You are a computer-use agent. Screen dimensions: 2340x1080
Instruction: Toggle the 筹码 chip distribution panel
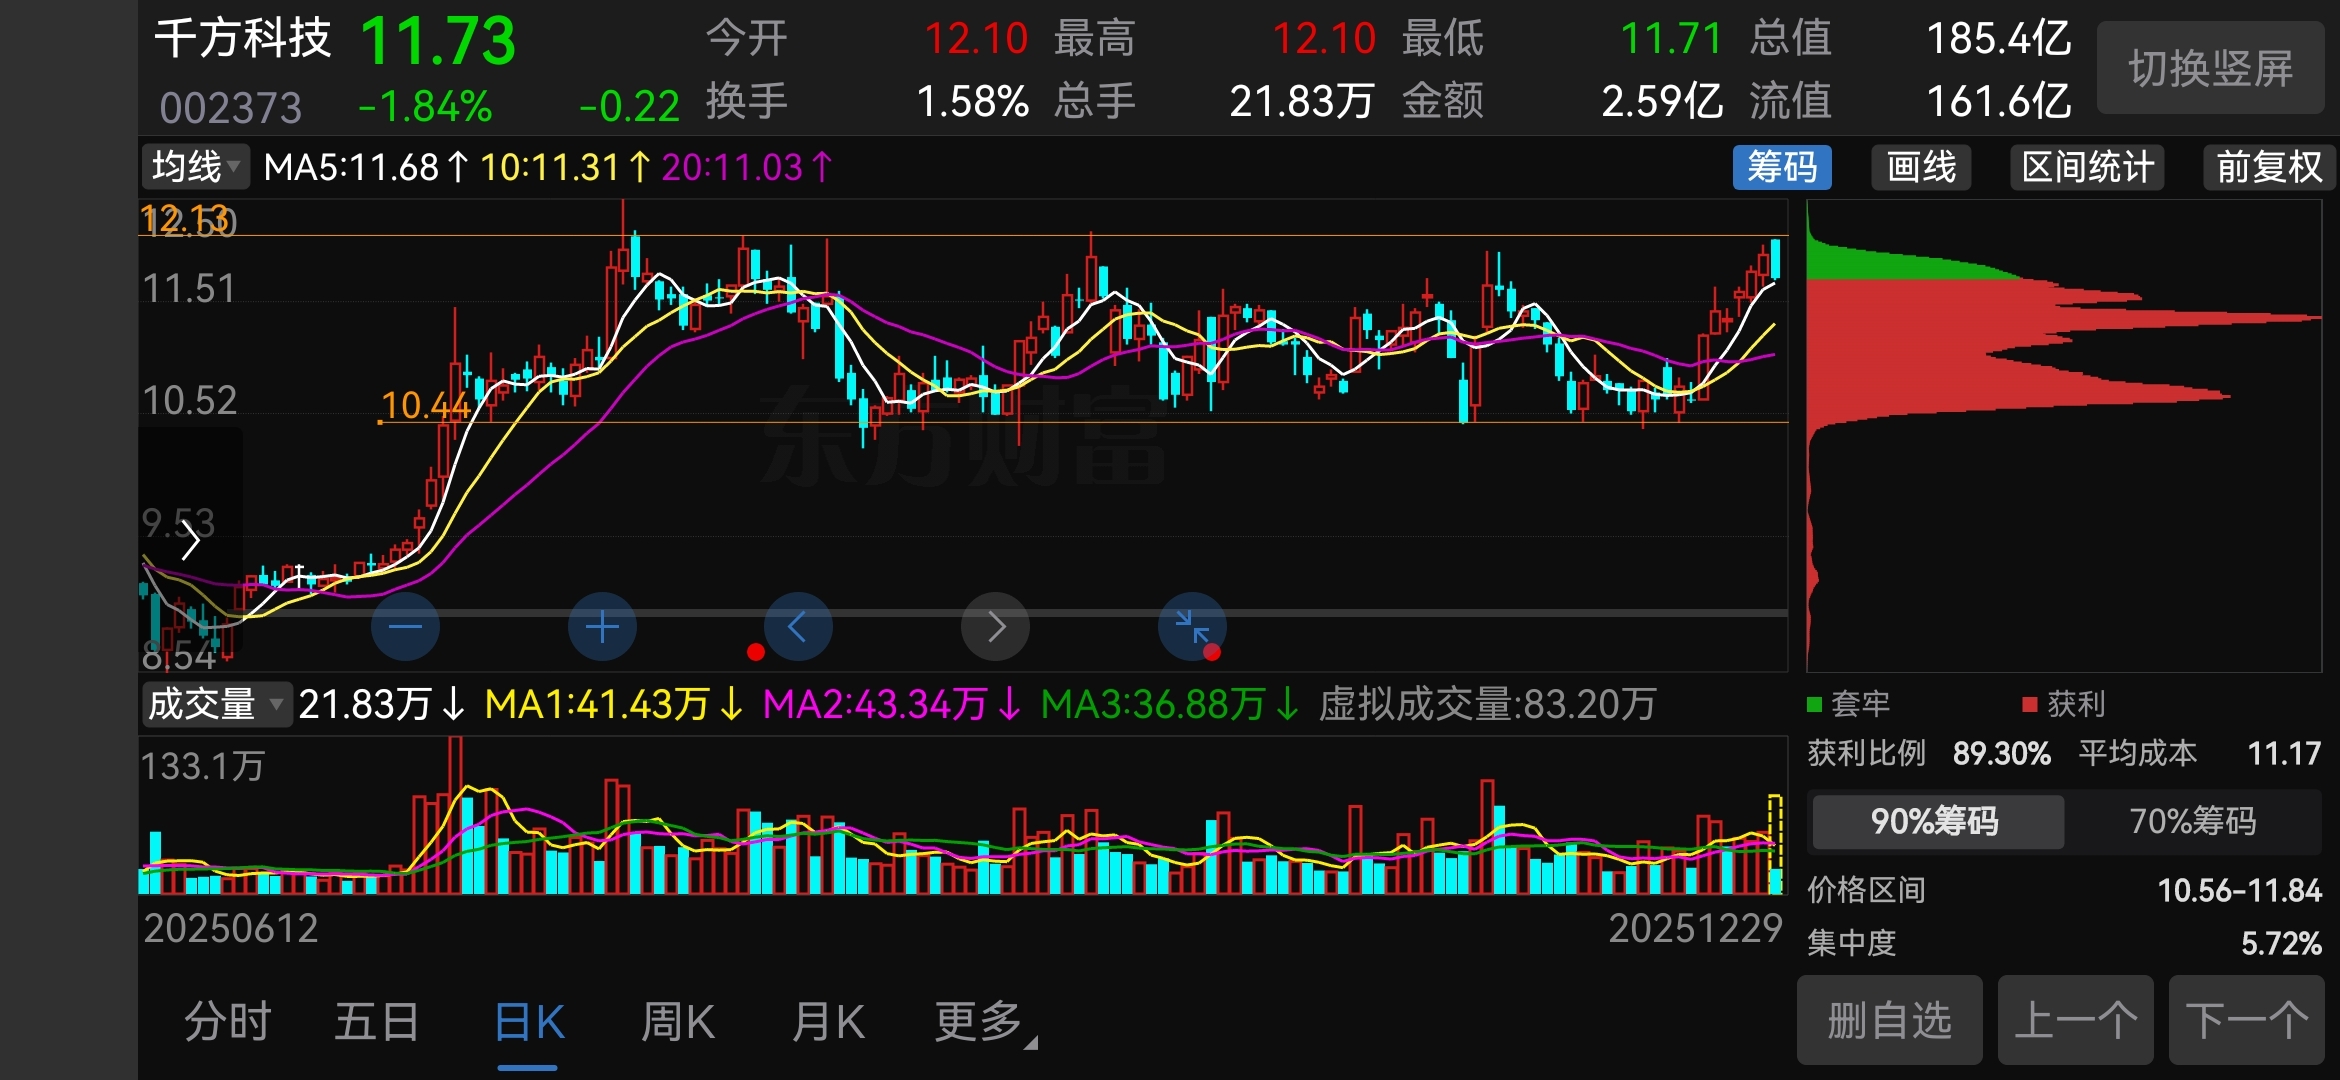click(x=1782, y=167)
